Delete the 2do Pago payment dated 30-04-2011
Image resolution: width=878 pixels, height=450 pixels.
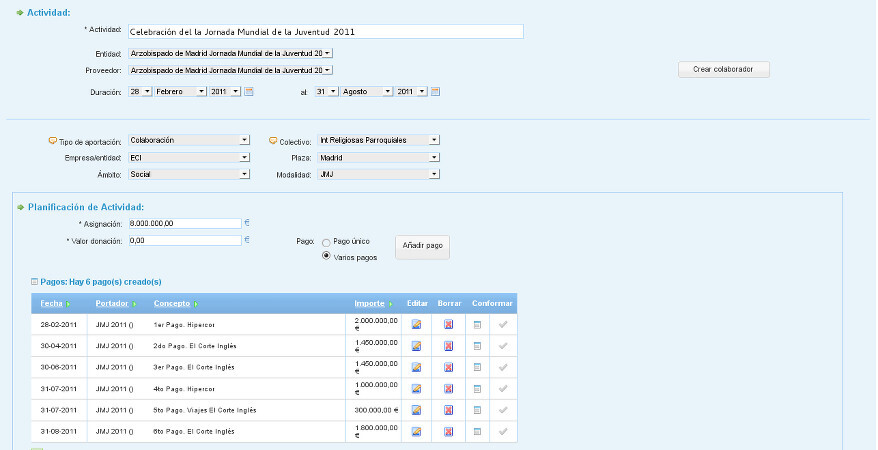pos(449,346)
